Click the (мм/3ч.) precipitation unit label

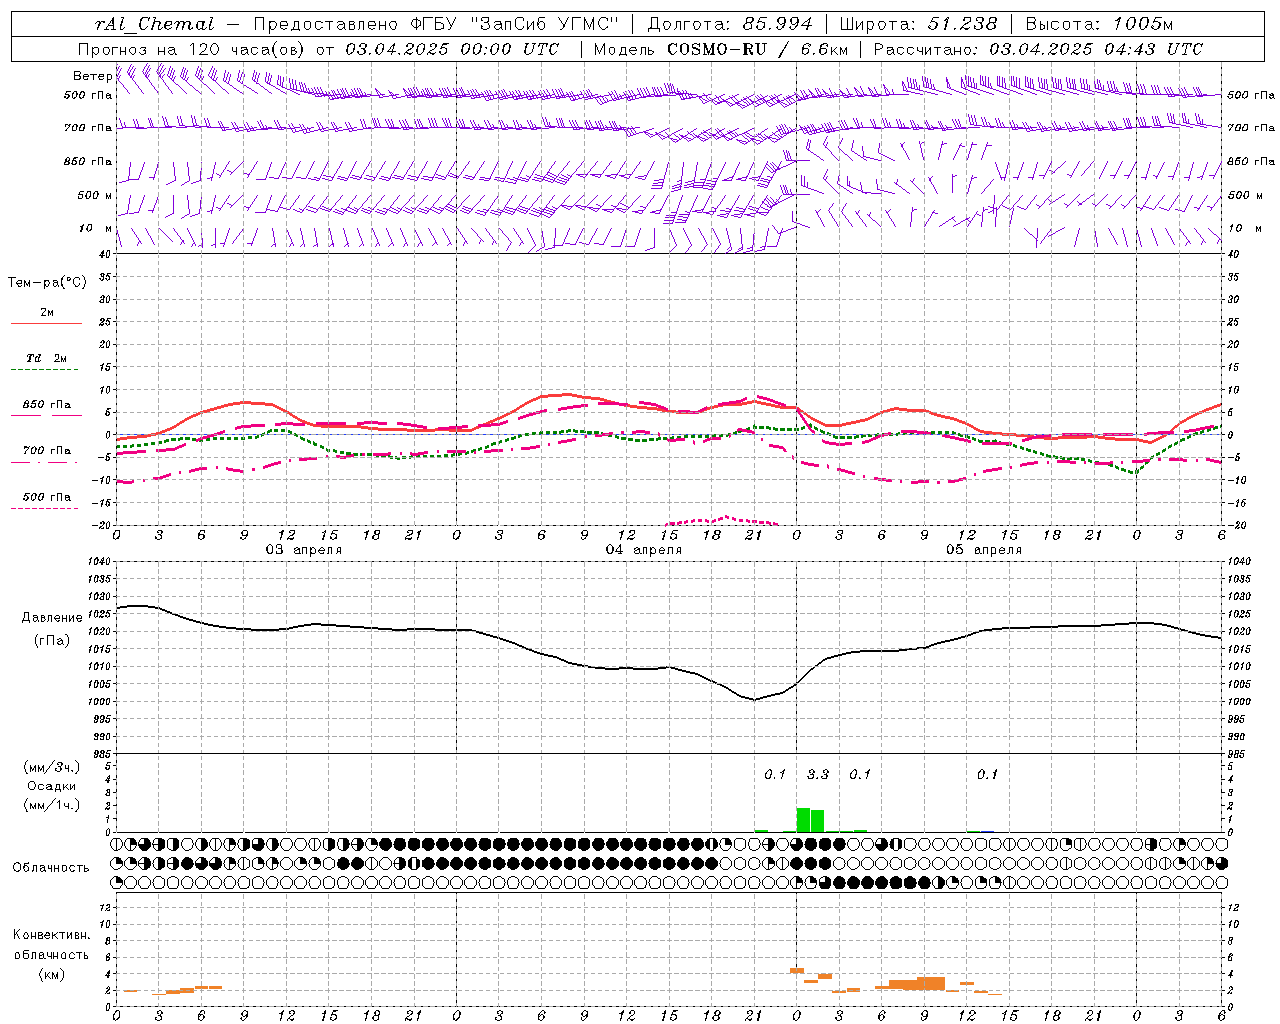[51, 767]
